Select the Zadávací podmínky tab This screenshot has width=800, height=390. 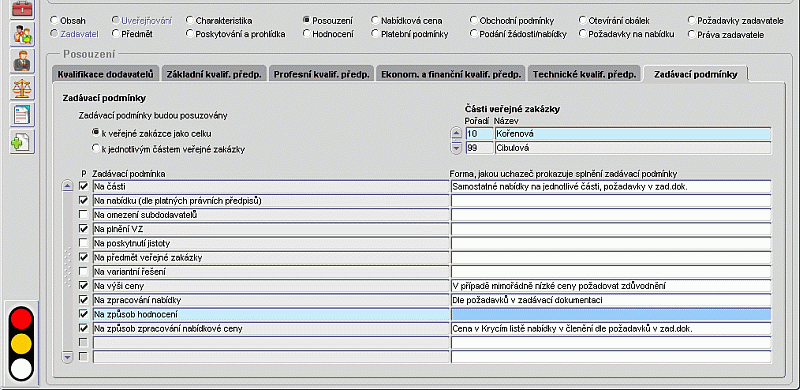[x=696, y=74]
